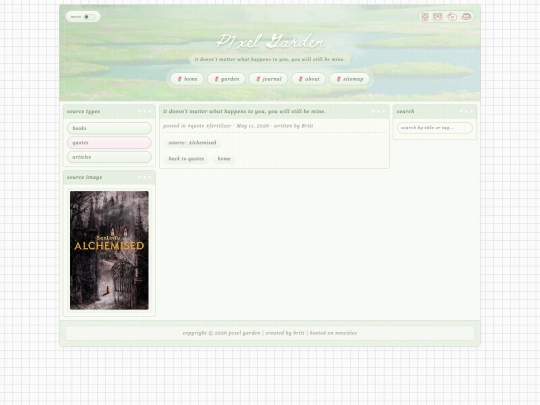The height and width of the screenshot is (405, 540).
Task: Open the garden nav button
Action: point(227,79)
